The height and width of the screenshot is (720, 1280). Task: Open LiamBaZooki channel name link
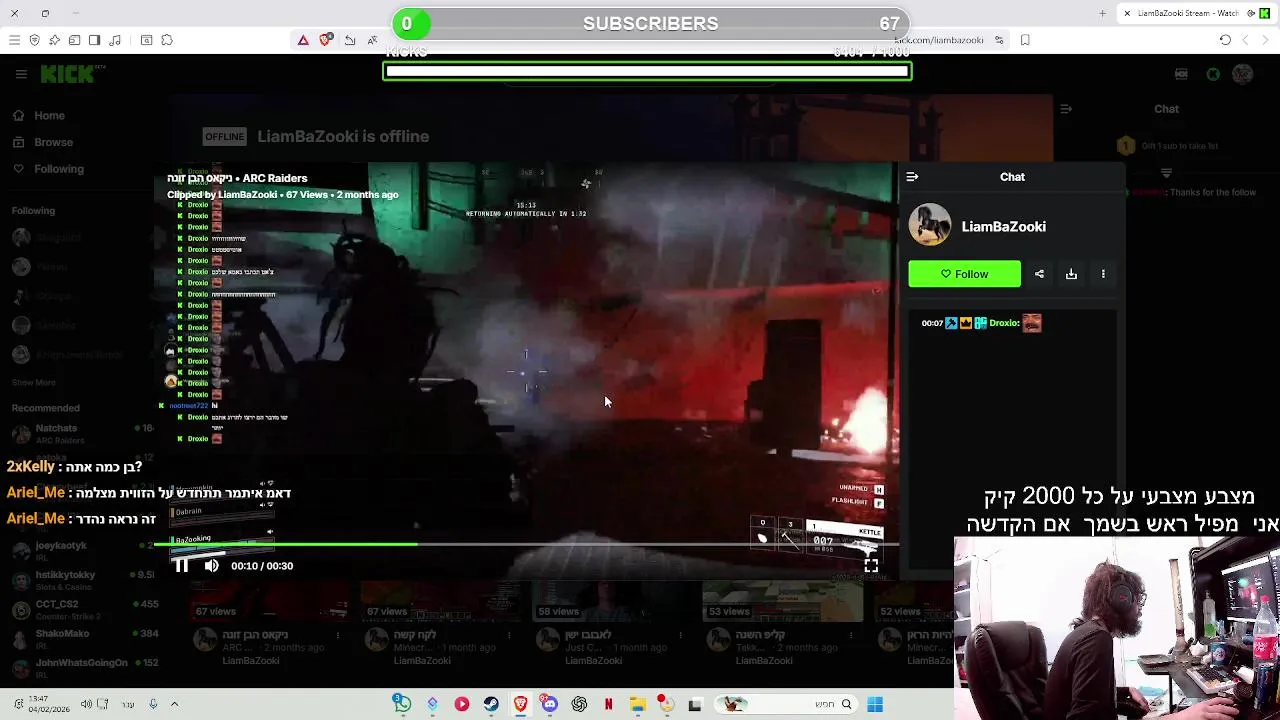[x=1003, y=227]
